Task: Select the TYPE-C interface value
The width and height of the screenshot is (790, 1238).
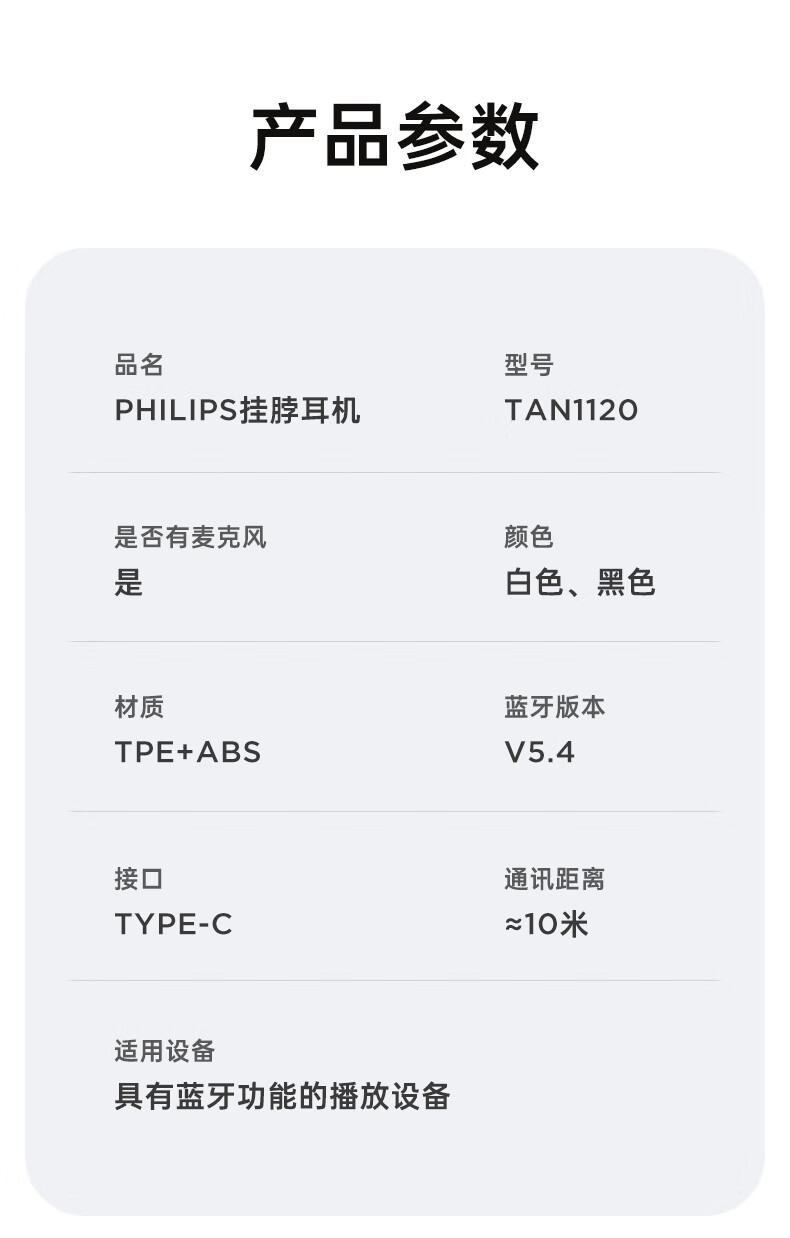Action: click(173, 924)
